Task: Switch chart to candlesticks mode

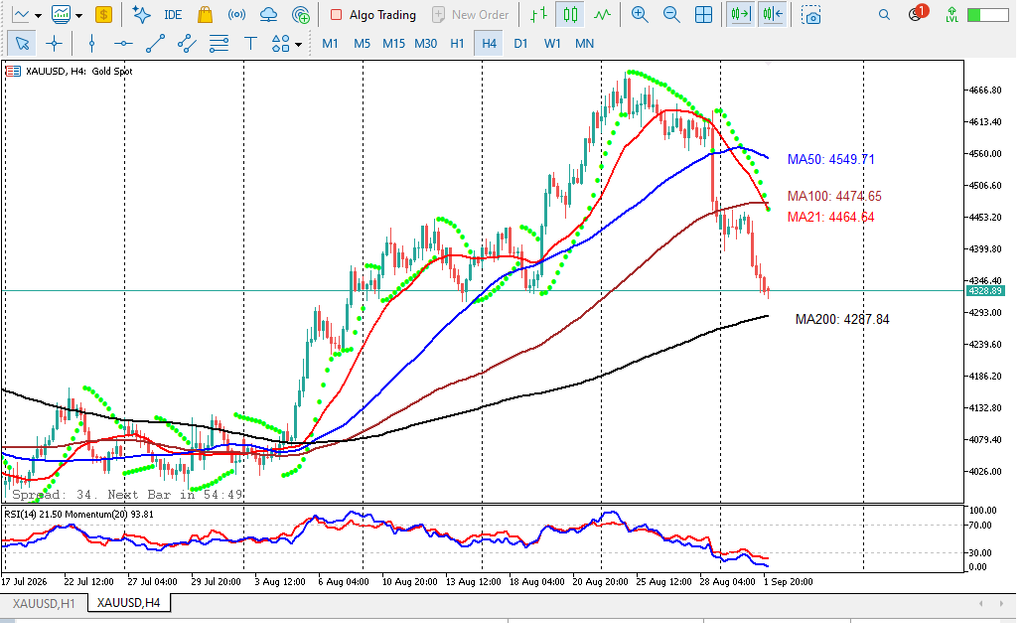Action: click(x=570, y=14)
